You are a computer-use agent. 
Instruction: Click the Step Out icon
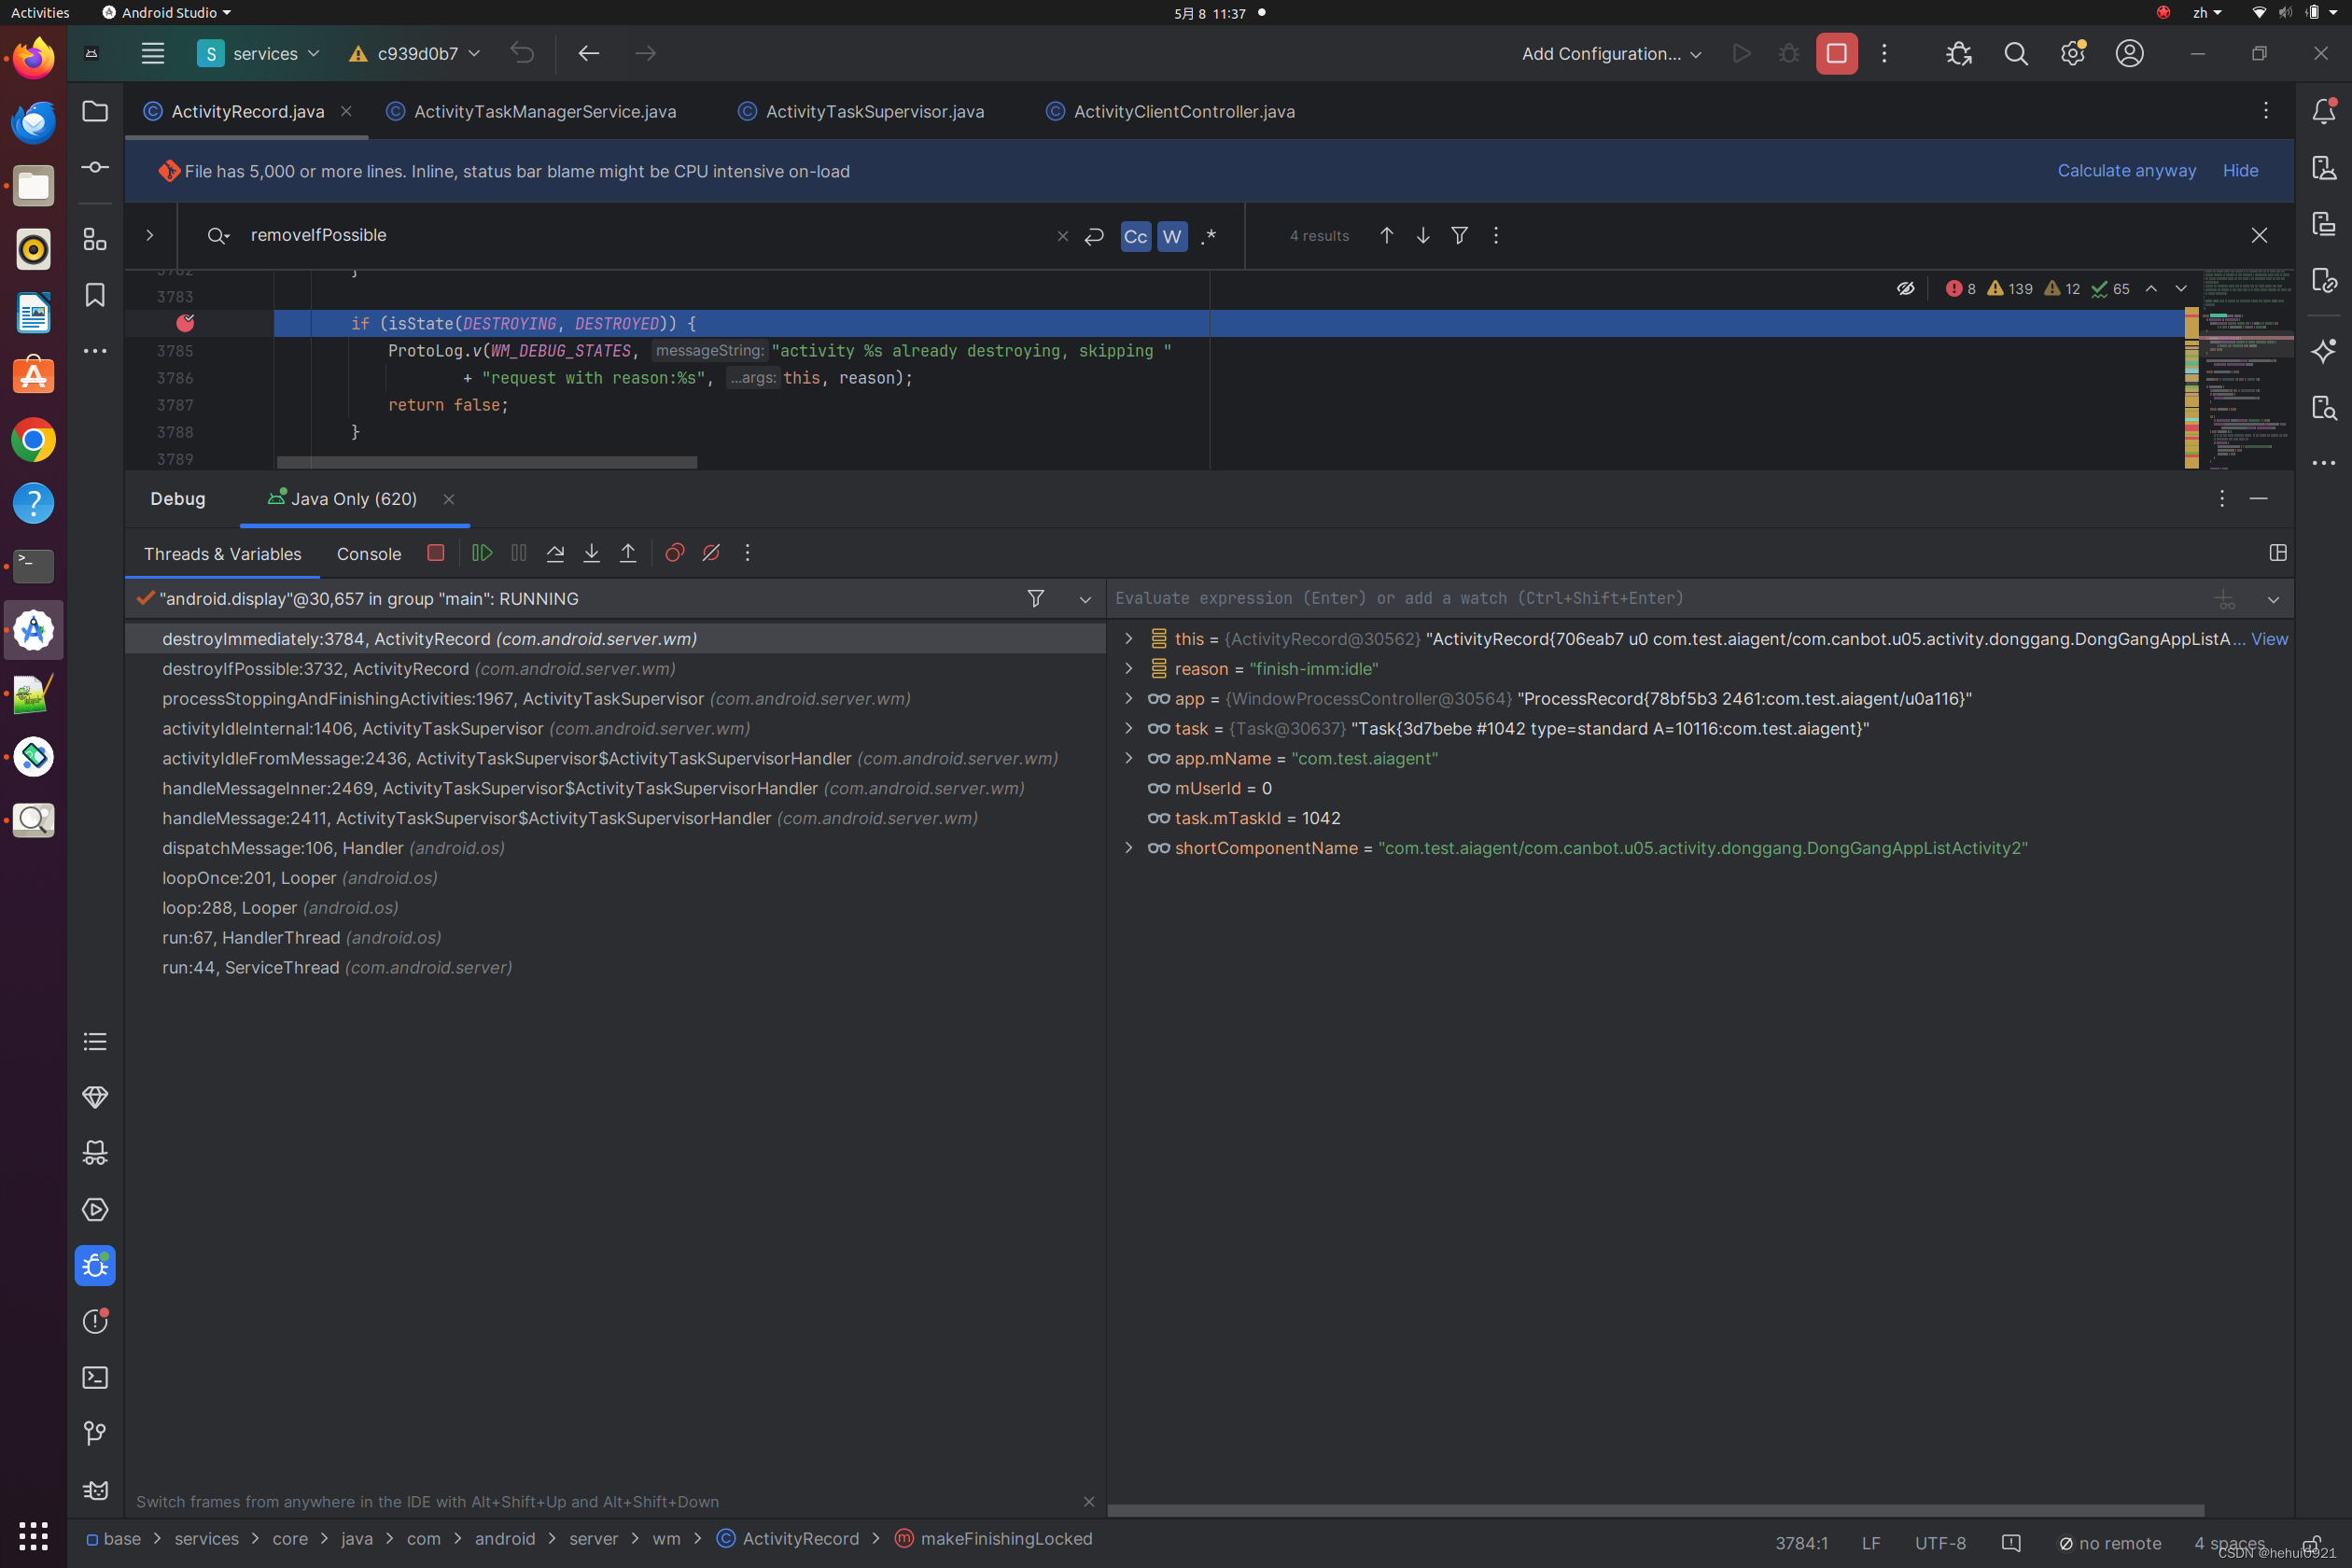click(628, 553)
